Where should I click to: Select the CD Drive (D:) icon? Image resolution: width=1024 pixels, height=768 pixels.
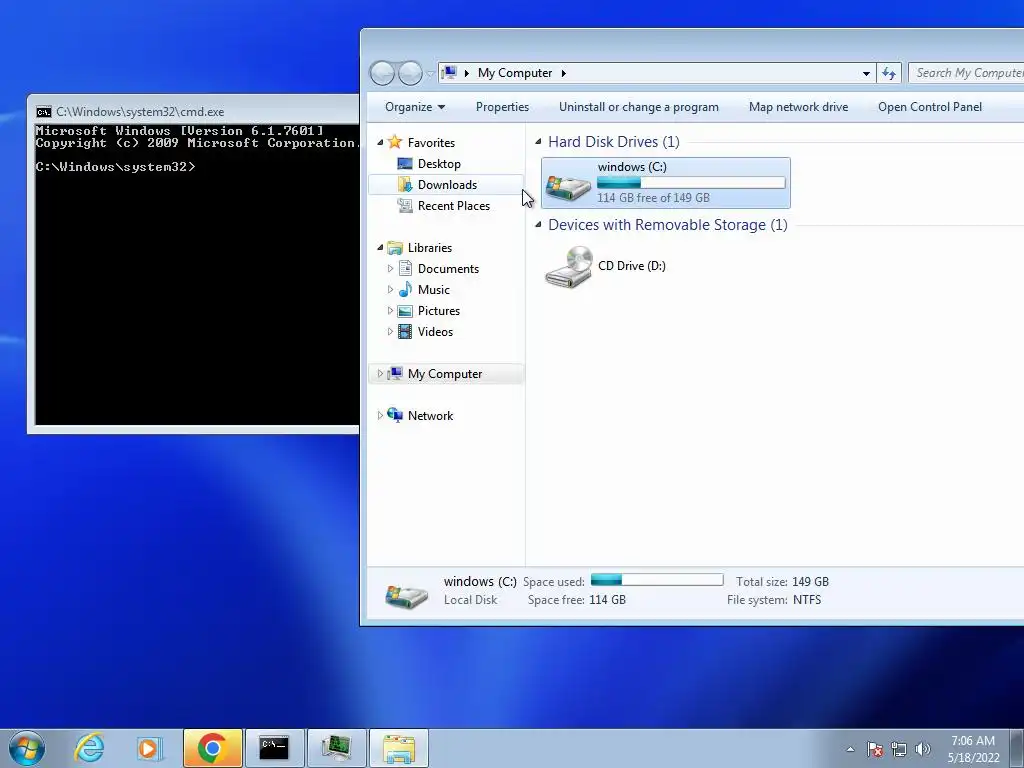(568, 266)
